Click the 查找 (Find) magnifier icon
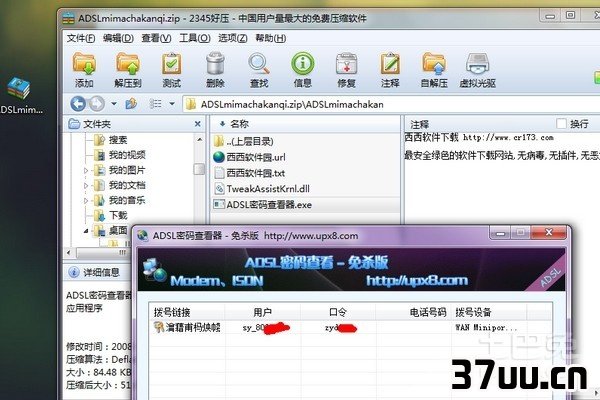The width and height of the screenshot is (600, 400). 259,70
